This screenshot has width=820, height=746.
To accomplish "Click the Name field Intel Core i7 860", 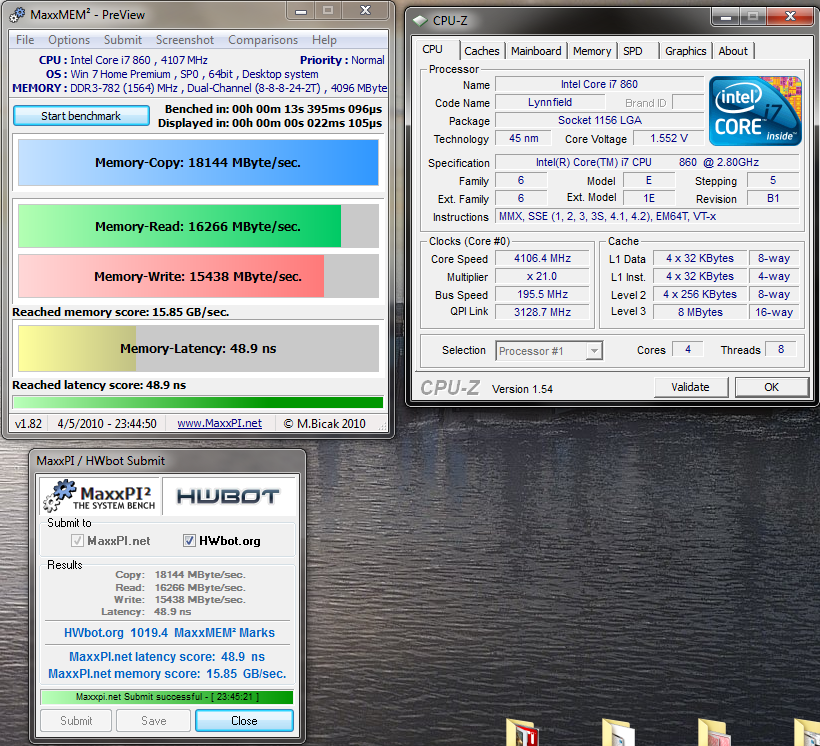I will [x=599, y=84].
